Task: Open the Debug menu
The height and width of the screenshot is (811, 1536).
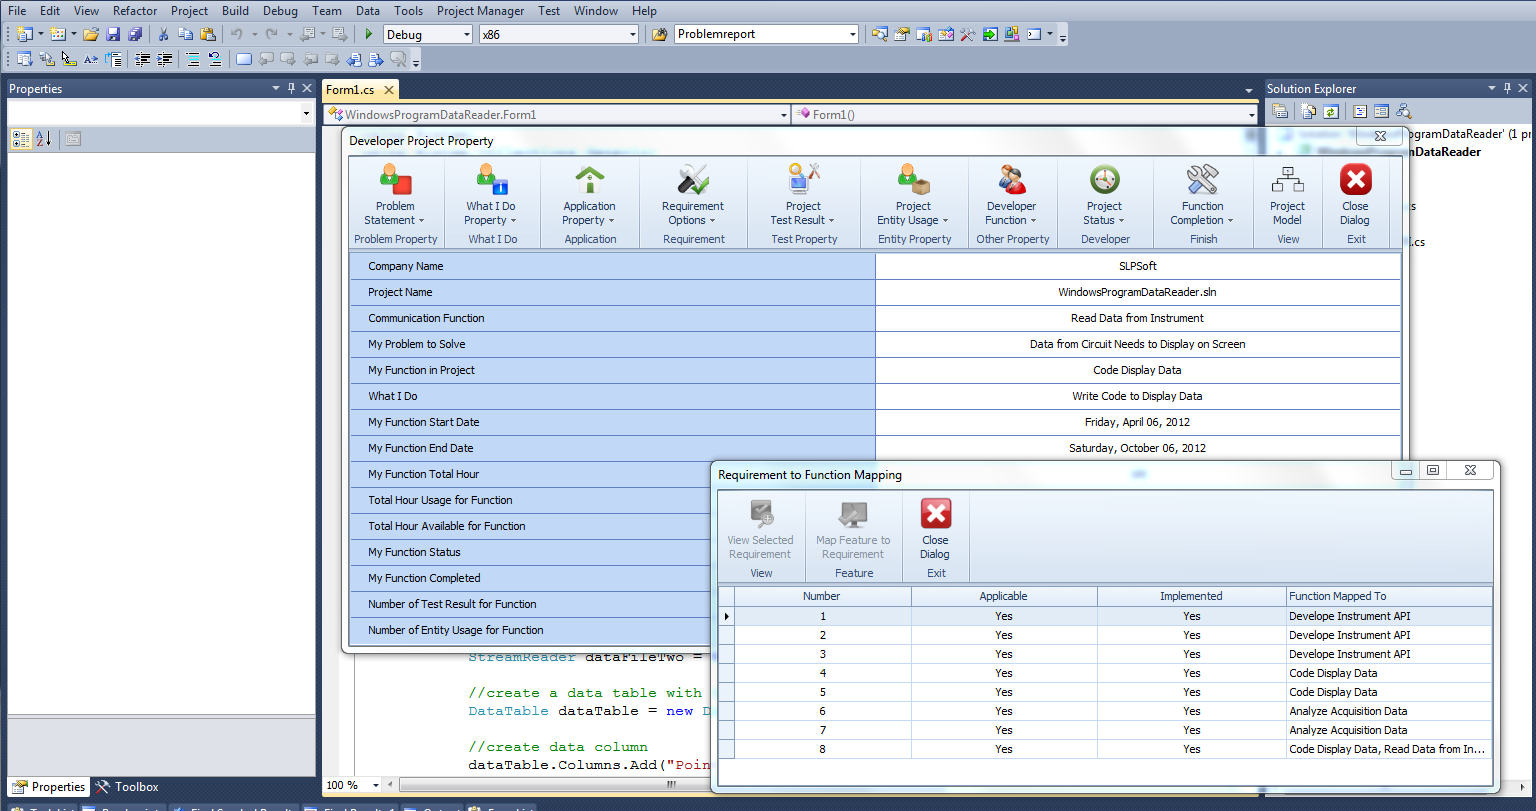Action: [280, 11]
